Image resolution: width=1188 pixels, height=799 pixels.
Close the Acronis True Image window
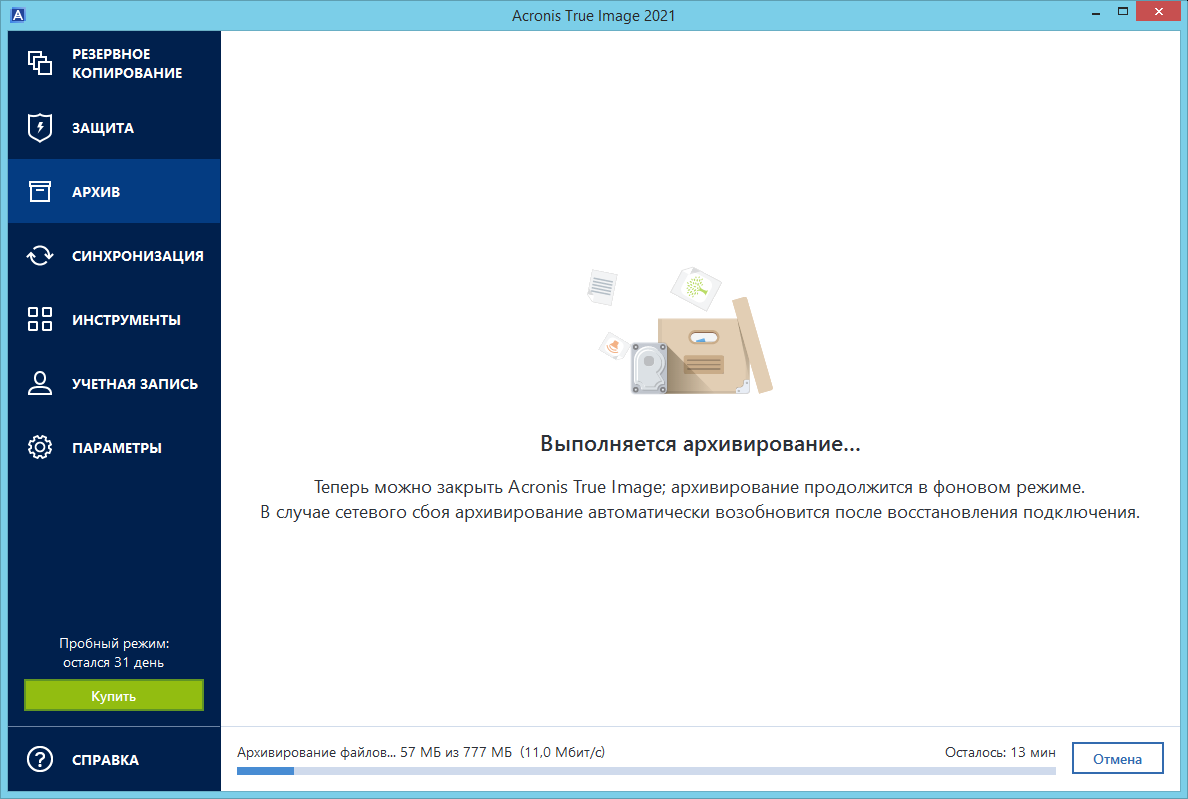pyautogui.click(x=1158, y=11)
